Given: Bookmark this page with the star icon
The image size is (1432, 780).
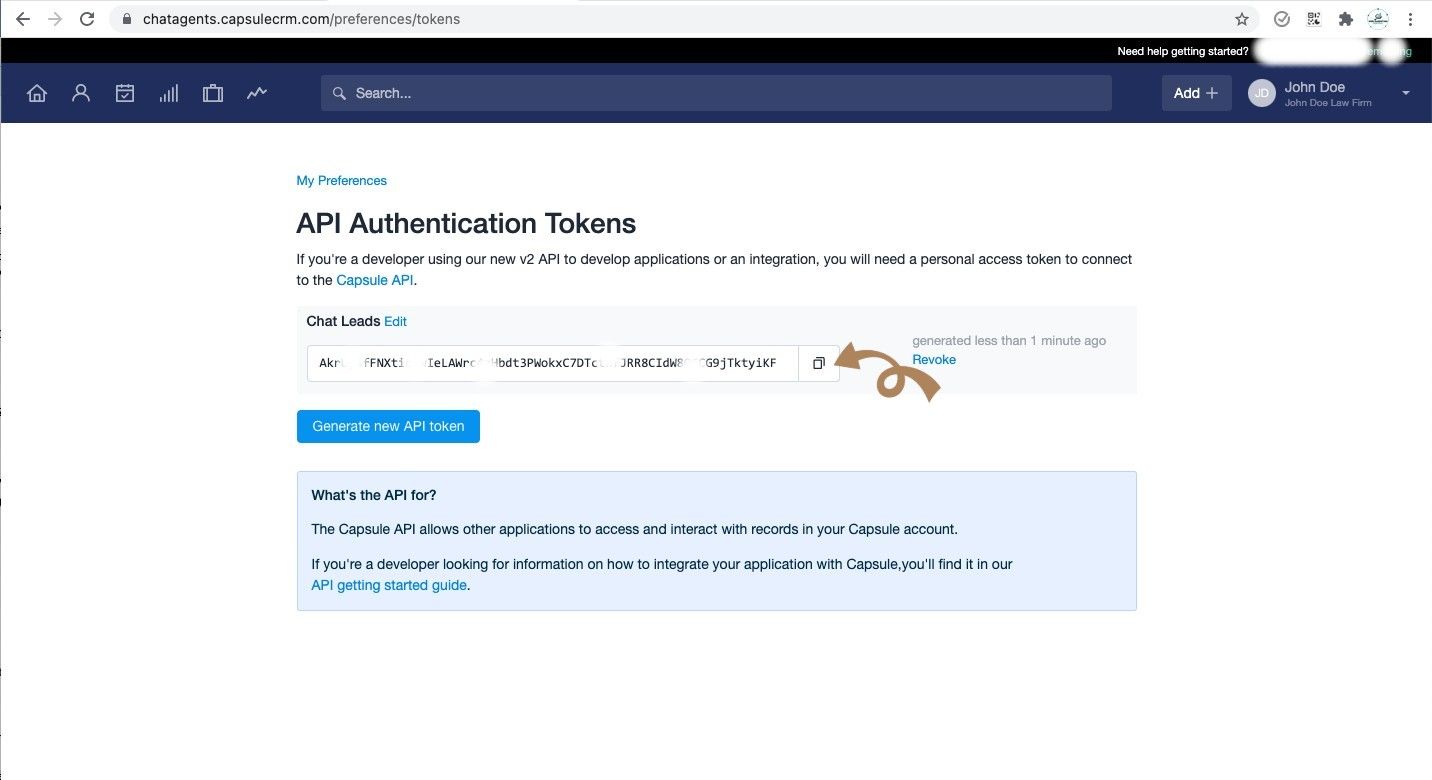Looking at the screenshot, I should click(x=1242, y=19).
